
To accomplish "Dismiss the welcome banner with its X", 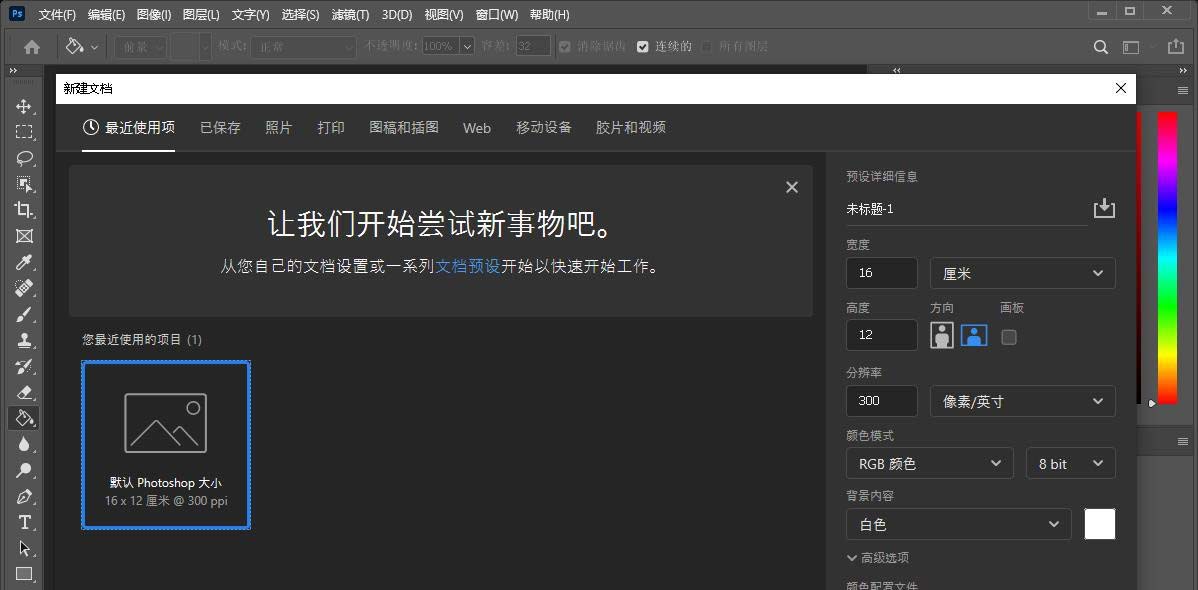I will (x=792, y=187).
